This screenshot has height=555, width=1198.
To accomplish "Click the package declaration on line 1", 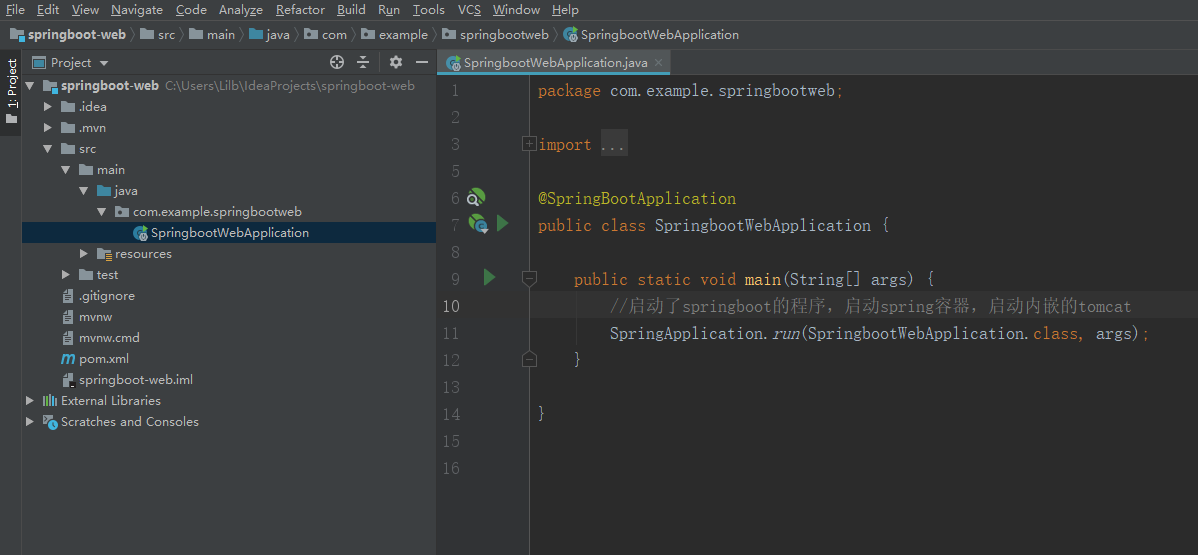I will [690, 91].
